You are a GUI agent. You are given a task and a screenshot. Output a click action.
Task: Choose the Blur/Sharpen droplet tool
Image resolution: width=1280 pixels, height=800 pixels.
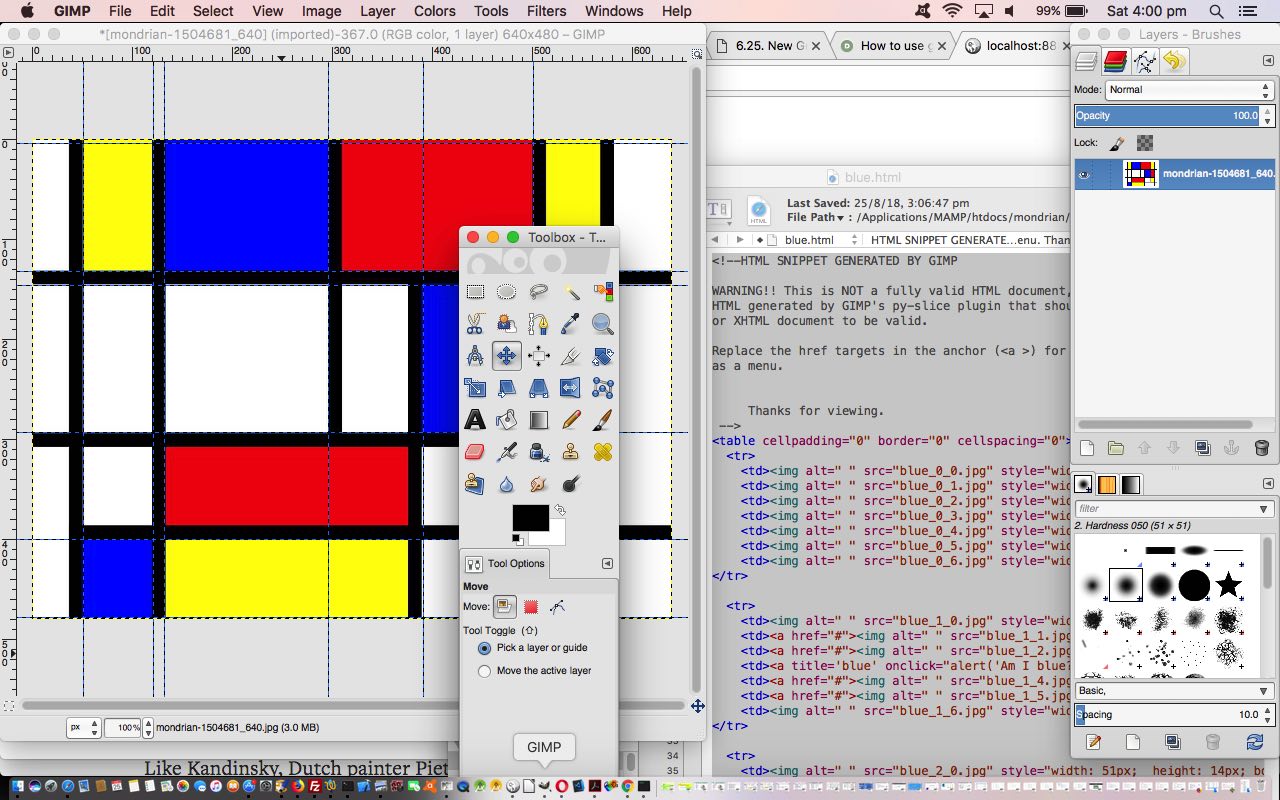[507, 484]
